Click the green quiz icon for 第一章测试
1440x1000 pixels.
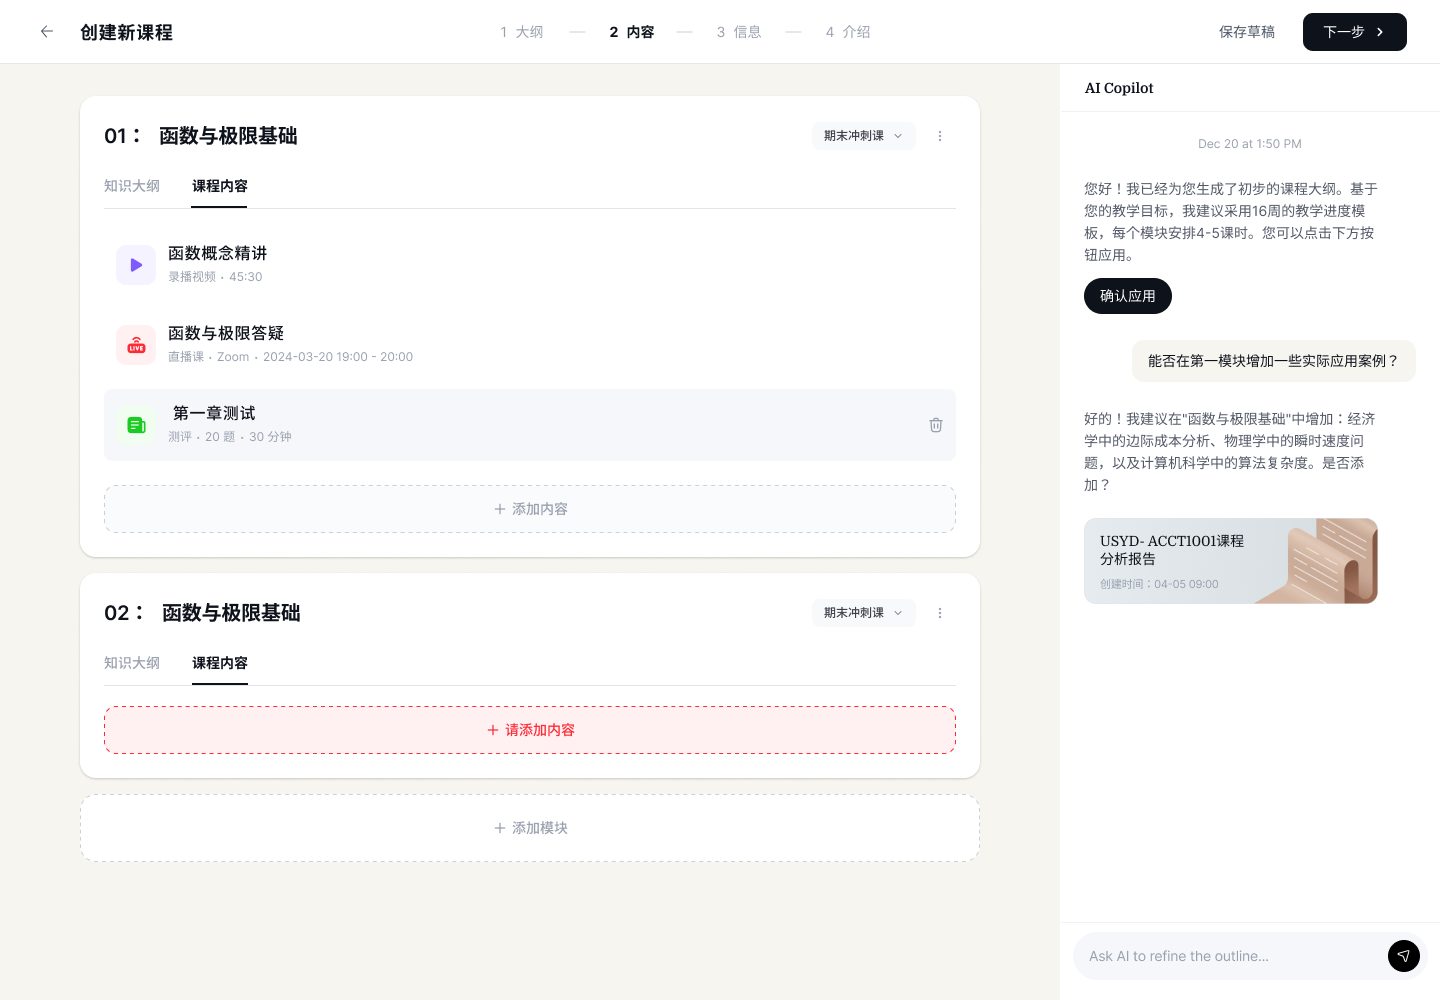pos(136,425)
